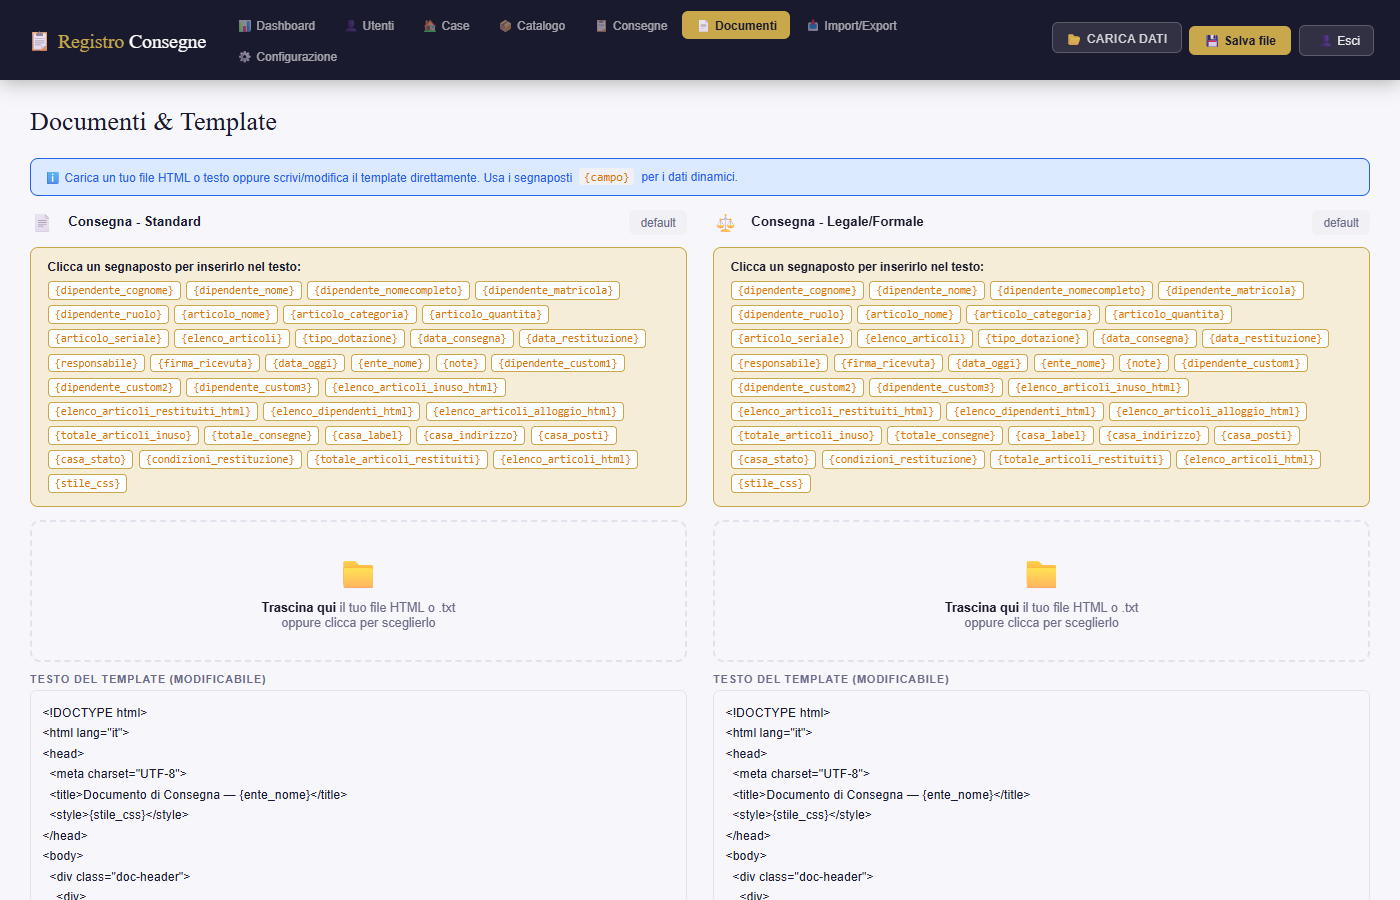The width and height of the screenshot is (1400, 900).
Task: Click into the Legale/Formale template text editor
Action: tap(1041, 796)
